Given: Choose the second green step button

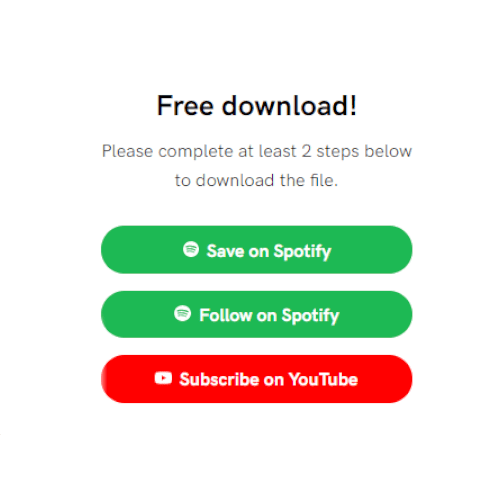Looking at the screenshot, I should click(x=256, y=314).
